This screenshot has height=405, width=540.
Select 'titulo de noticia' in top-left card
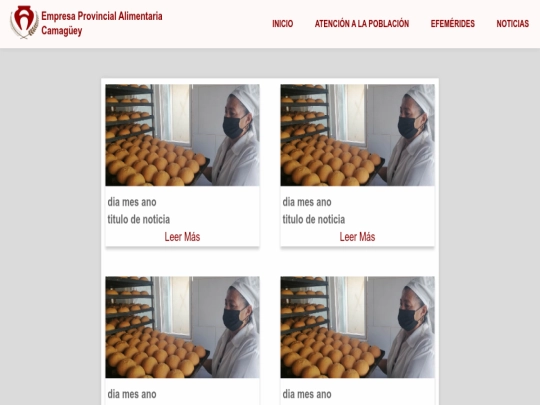pos(138,219)
